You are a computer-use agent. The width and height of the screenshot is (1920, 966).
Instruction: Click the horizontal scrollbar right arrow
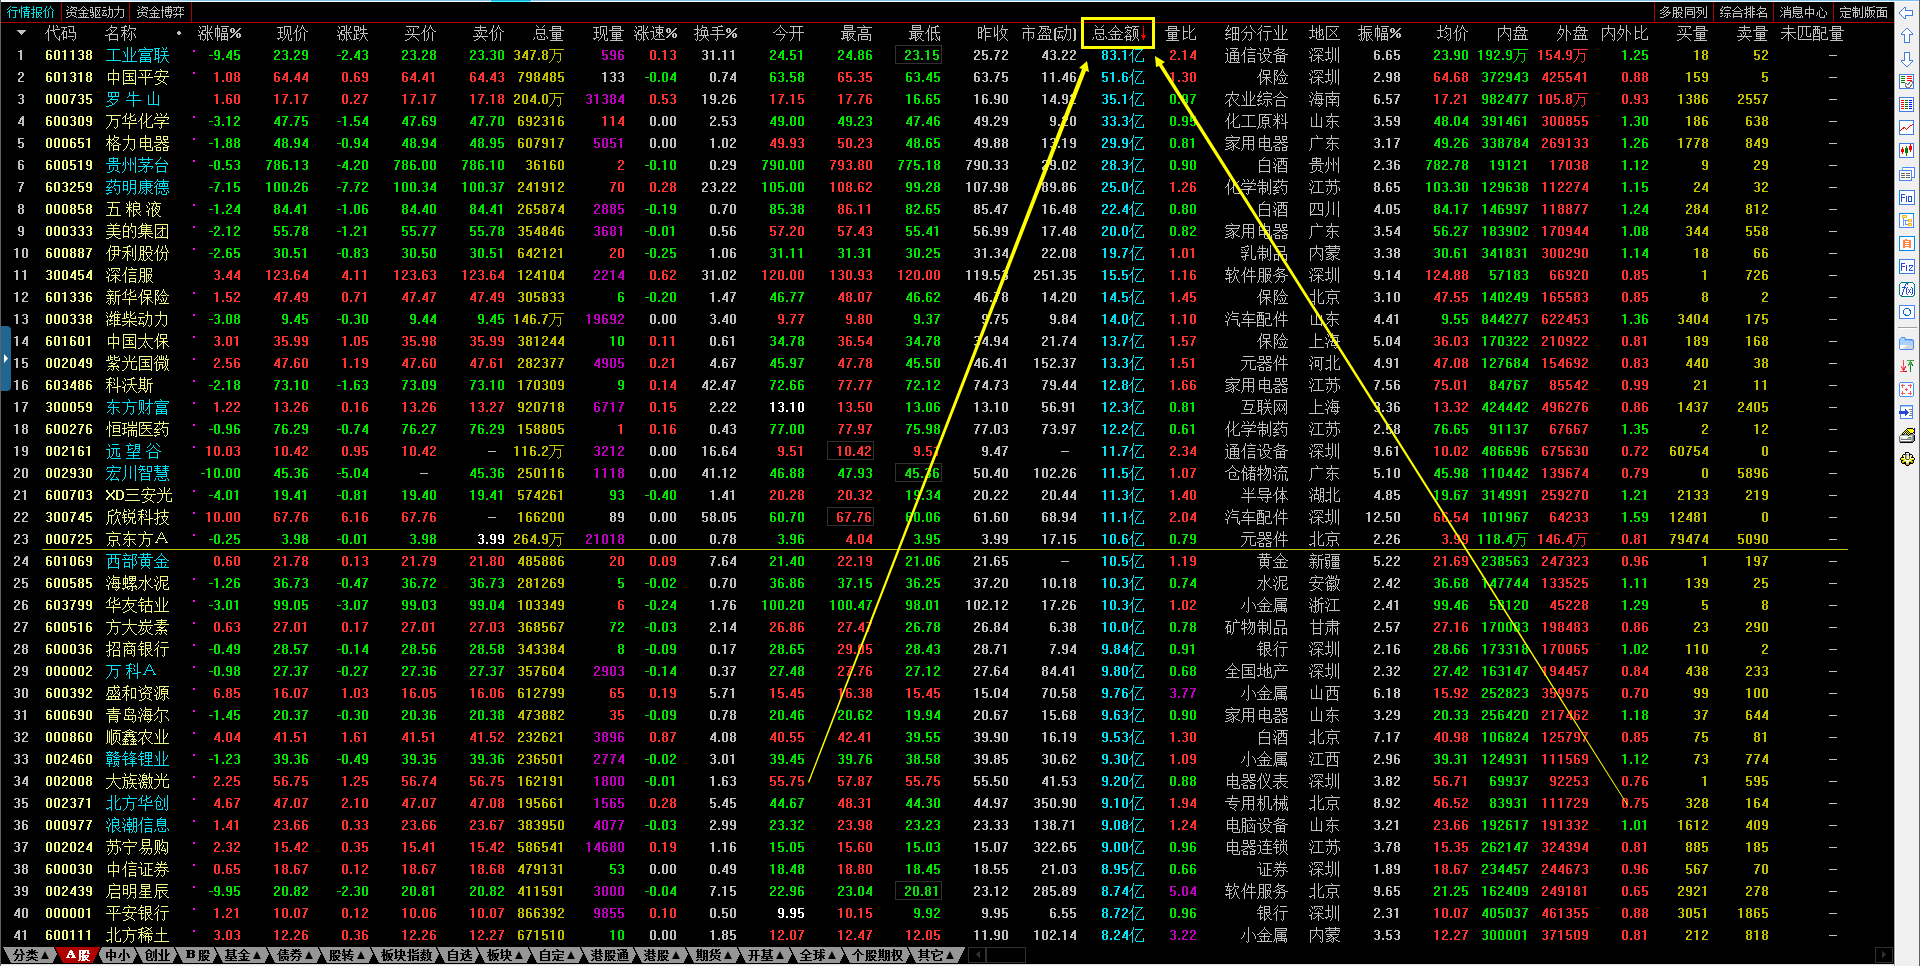[x=1883, y=955]
